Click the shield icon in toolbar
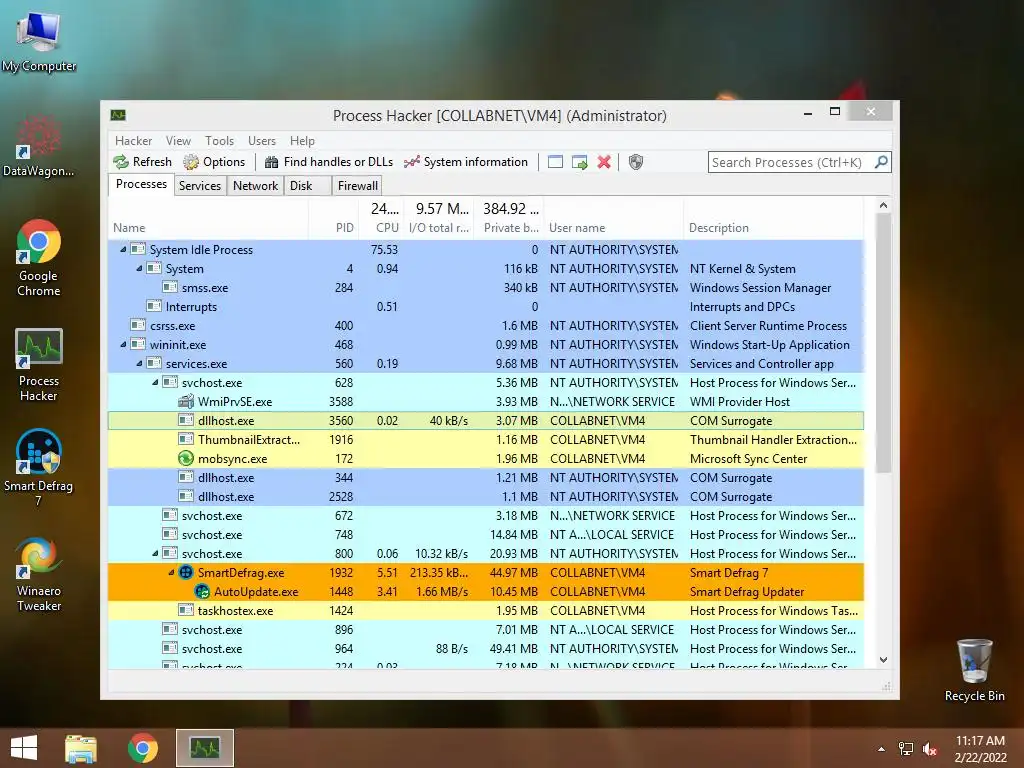Viewport: 1024px width, 768px height. (635, 162)
